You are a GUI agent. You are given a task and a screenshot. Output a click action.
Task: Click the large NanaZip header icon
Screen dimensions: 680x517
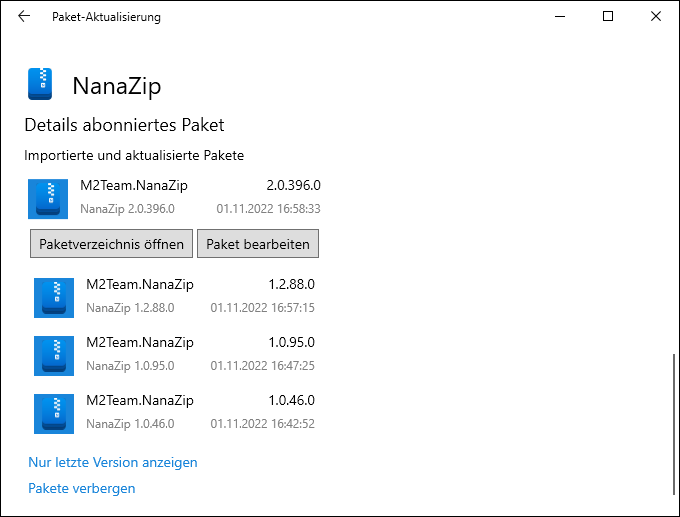40,85
